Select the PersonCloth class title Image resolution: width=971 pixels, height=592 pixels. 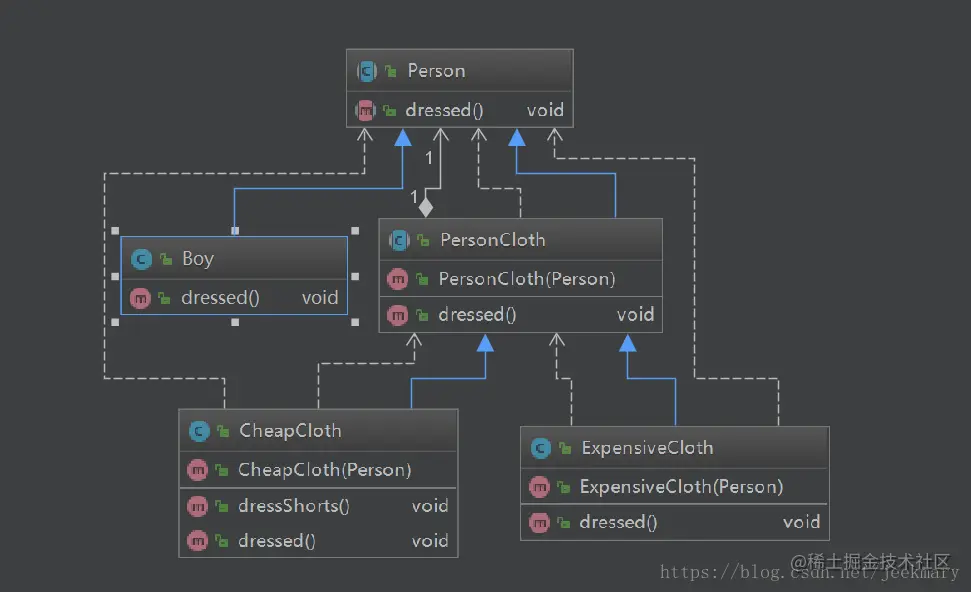(x=493, y=240)
